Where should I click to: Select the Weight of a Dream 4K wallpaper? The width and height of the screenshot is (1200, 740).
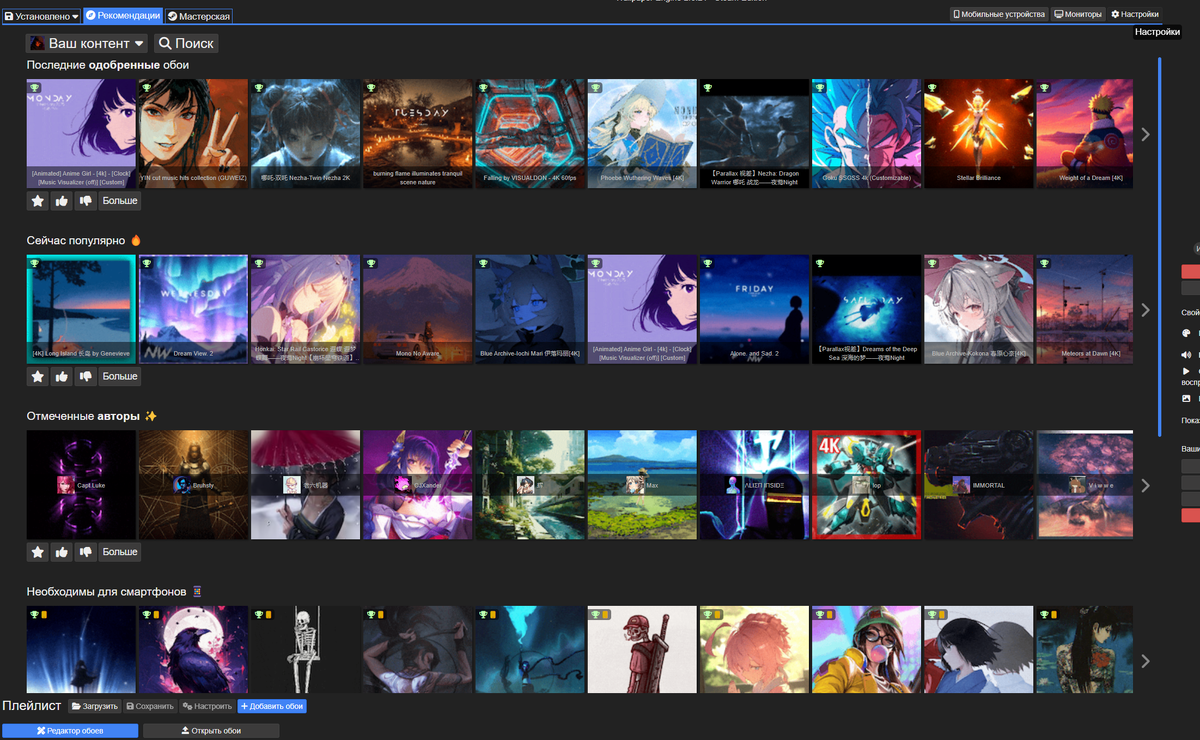[1085, 134]
